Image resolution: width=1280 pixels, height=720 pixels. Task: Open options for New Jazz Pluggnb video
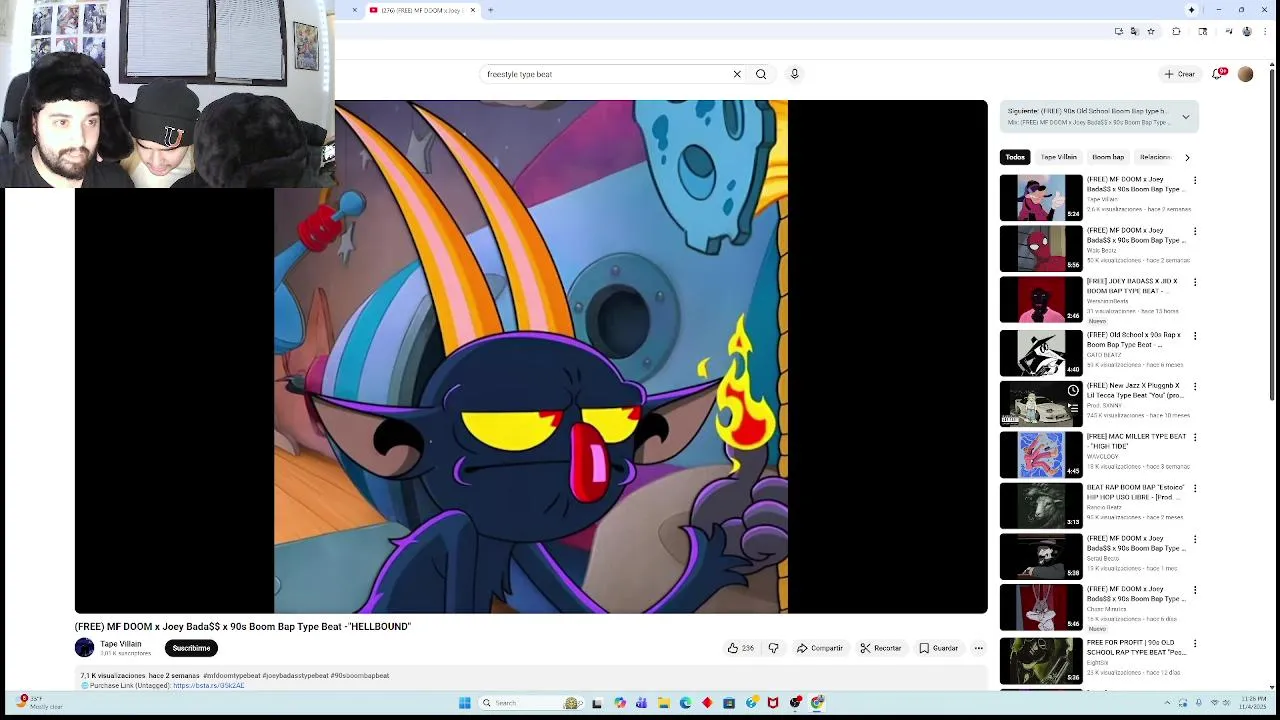(1194, 387)
